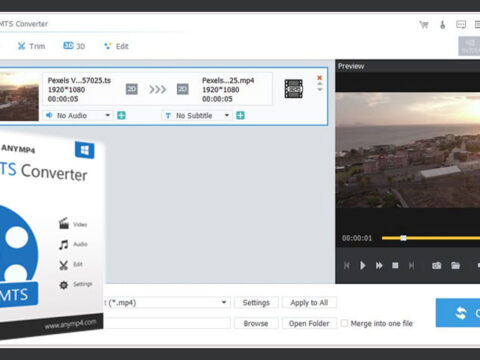480x360 pixels.
Task: Enable Merge into one file checkbox
Action: [x=344, y=323]
